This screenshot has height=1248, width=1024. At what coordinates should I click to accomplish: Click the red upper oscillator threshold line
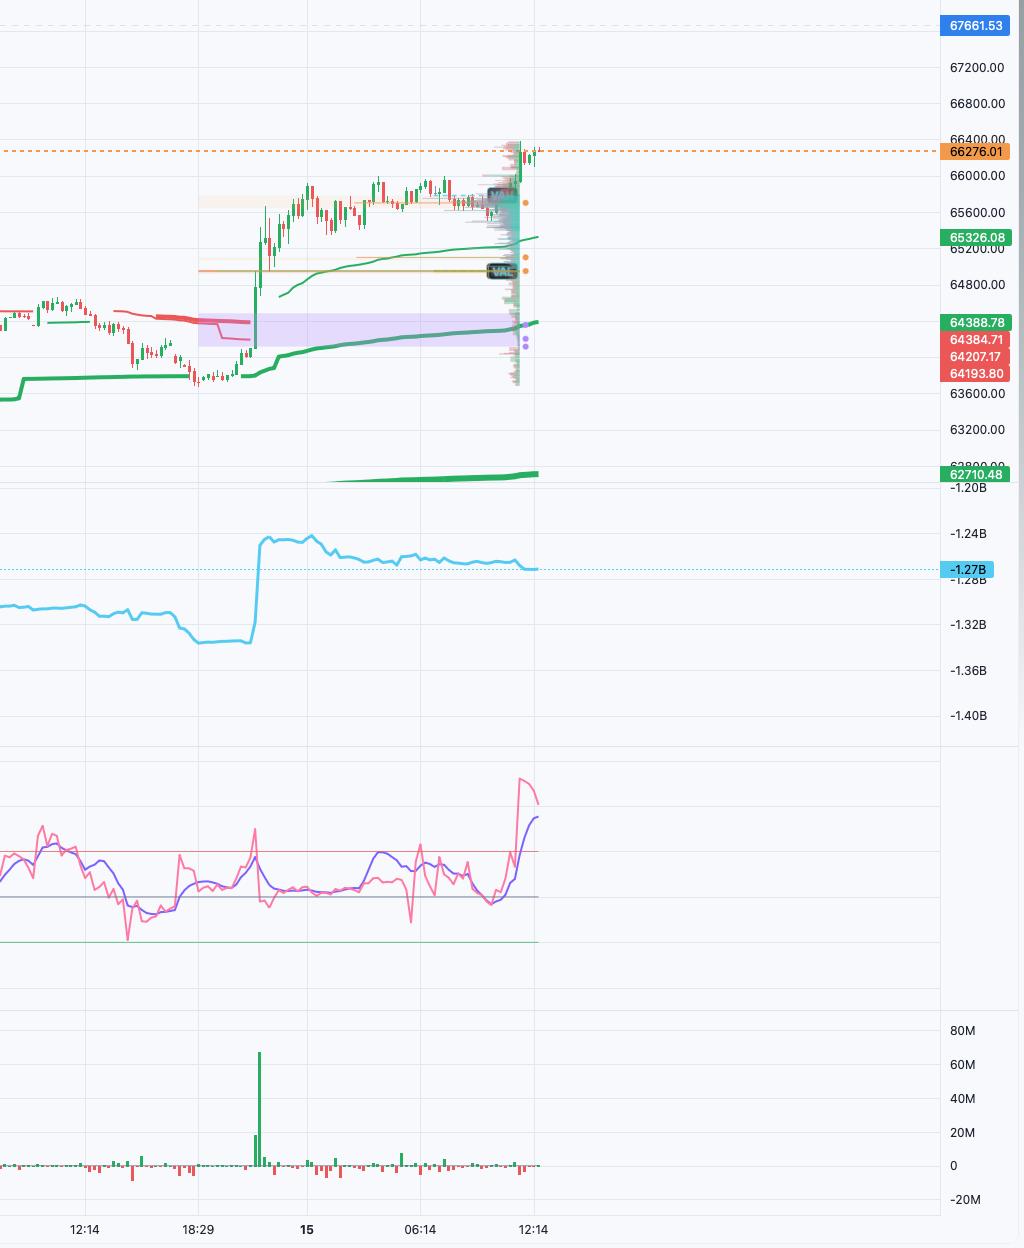[269, 852]
